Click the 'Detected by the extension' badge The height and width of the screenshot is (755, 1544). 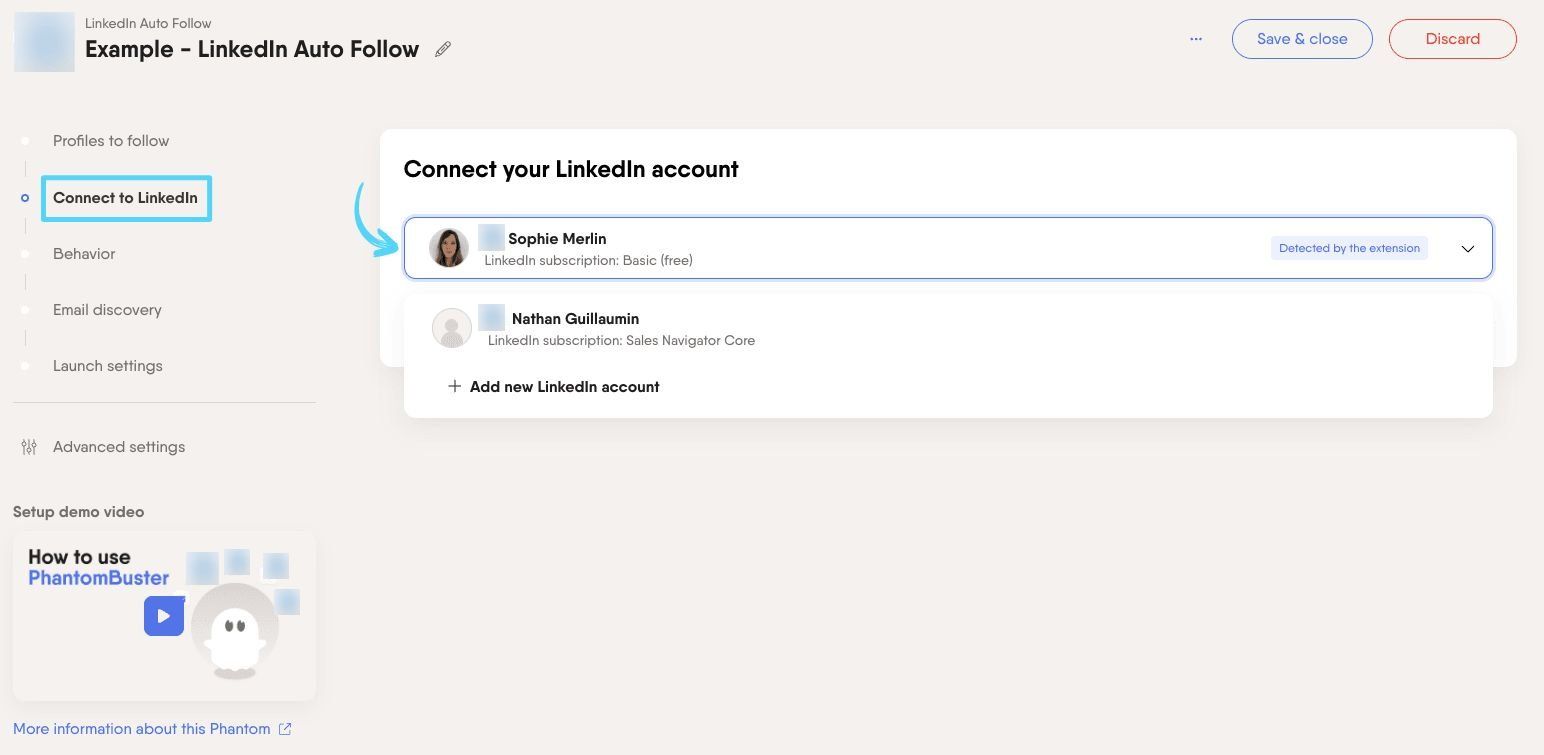1349,248
